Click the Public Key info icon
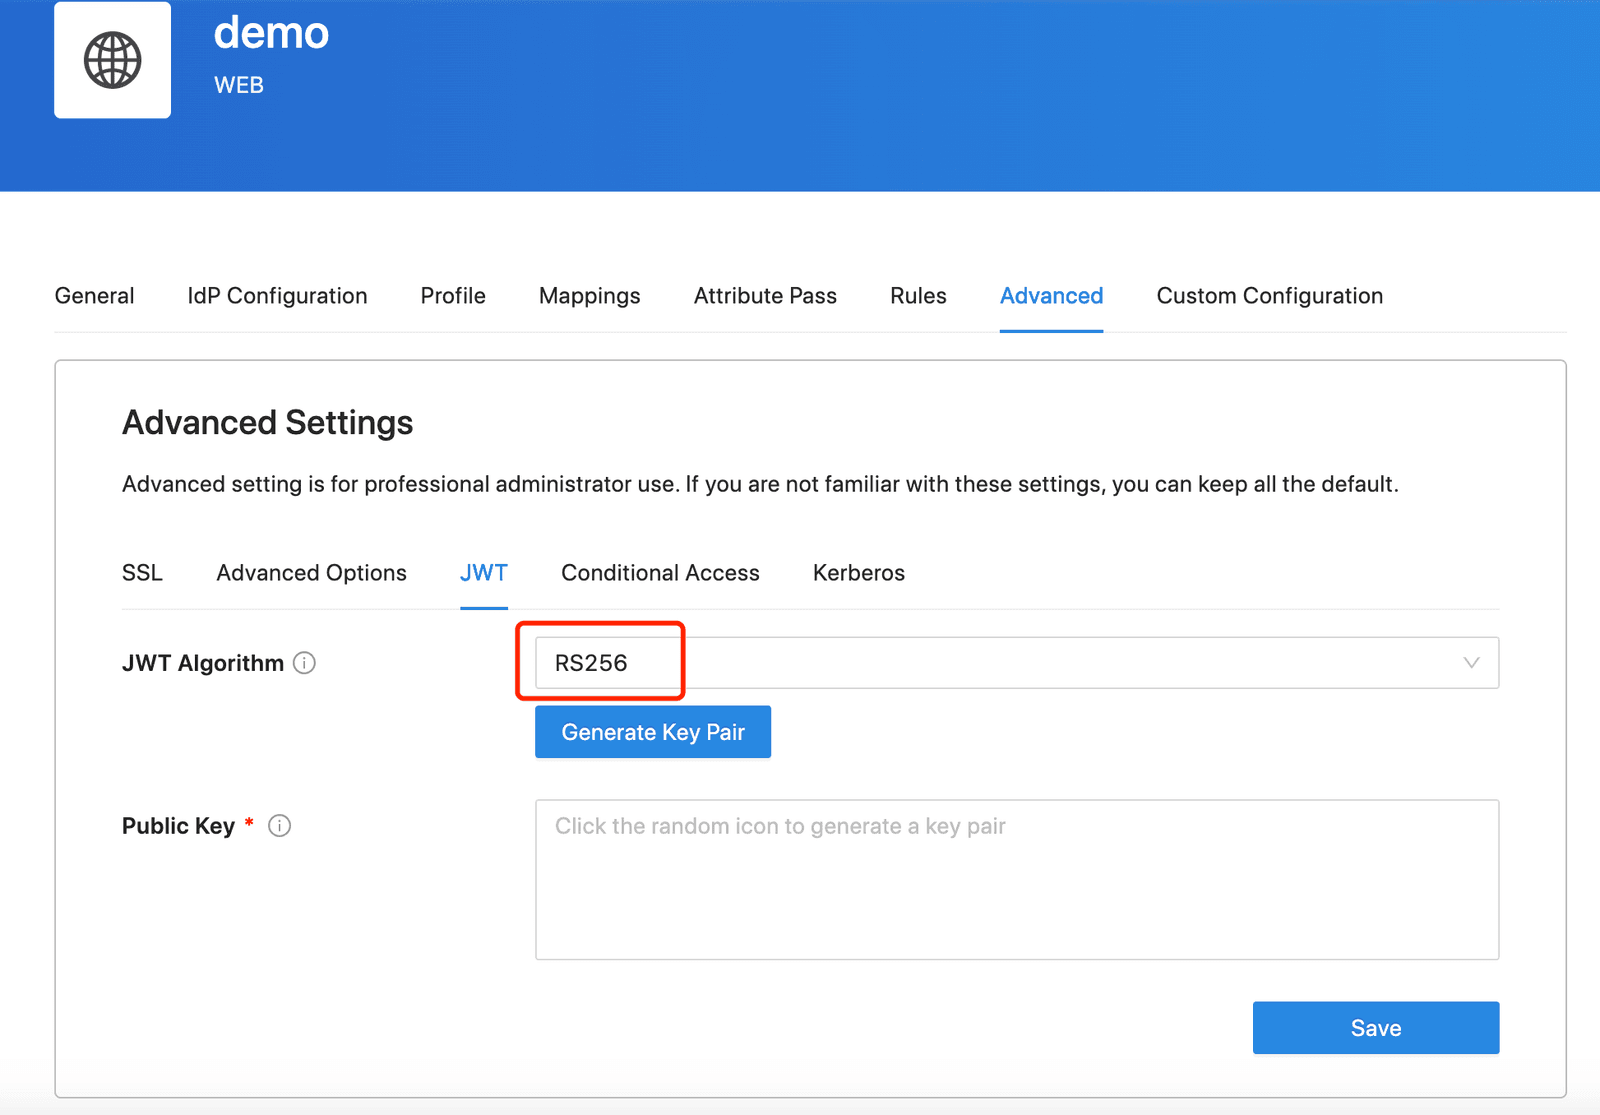Viewport: 1600px width, 1115px height. coord(280,826)
